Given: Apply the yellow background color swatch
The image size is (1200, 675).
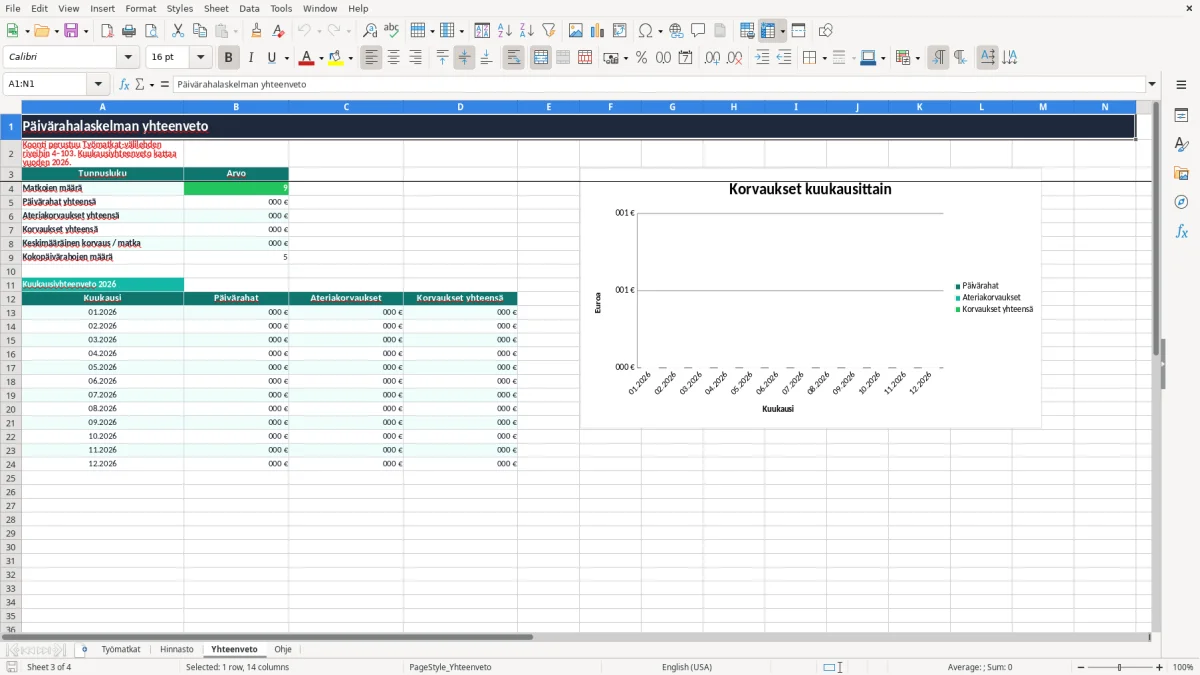Looking at the screenshot, I should (335, 58).
